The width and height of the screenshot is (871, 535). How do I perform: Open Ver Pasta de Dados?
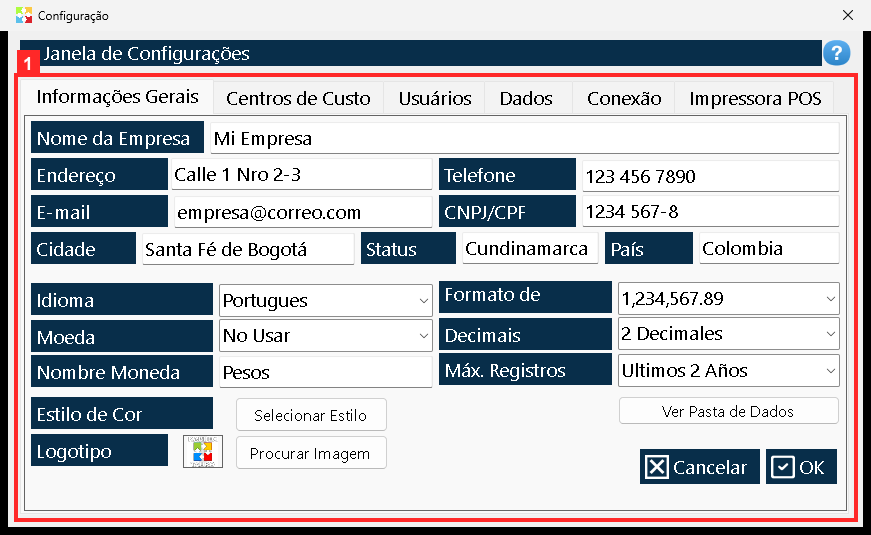[x=728, y=411]
